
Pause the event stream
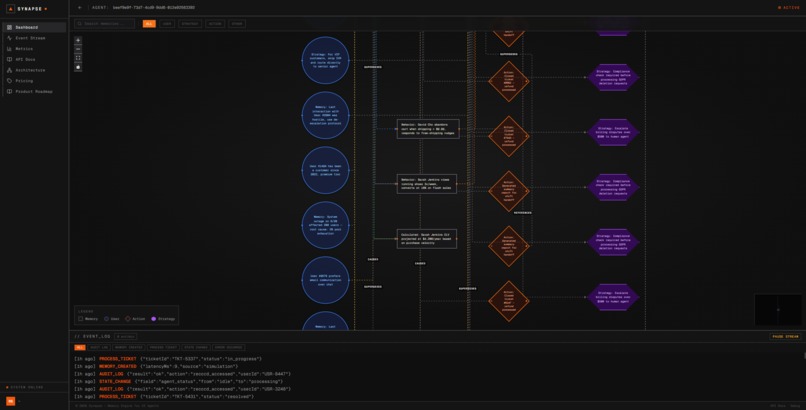(x=785, y=337)
